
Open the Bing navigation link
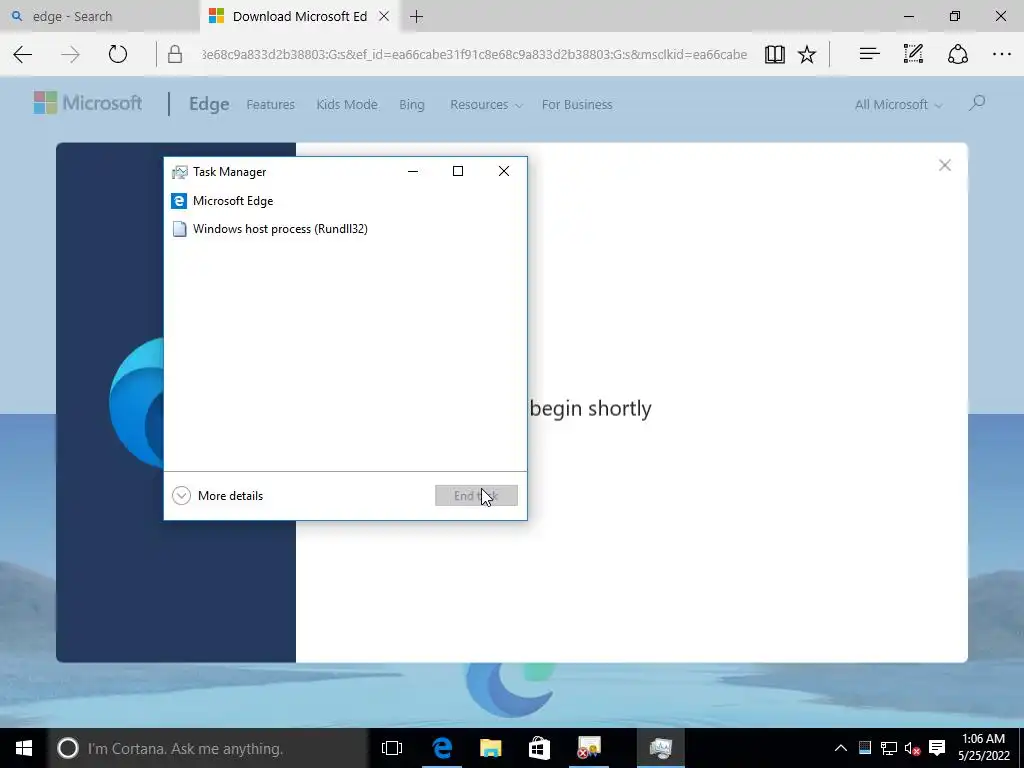(x=411, y=104)
